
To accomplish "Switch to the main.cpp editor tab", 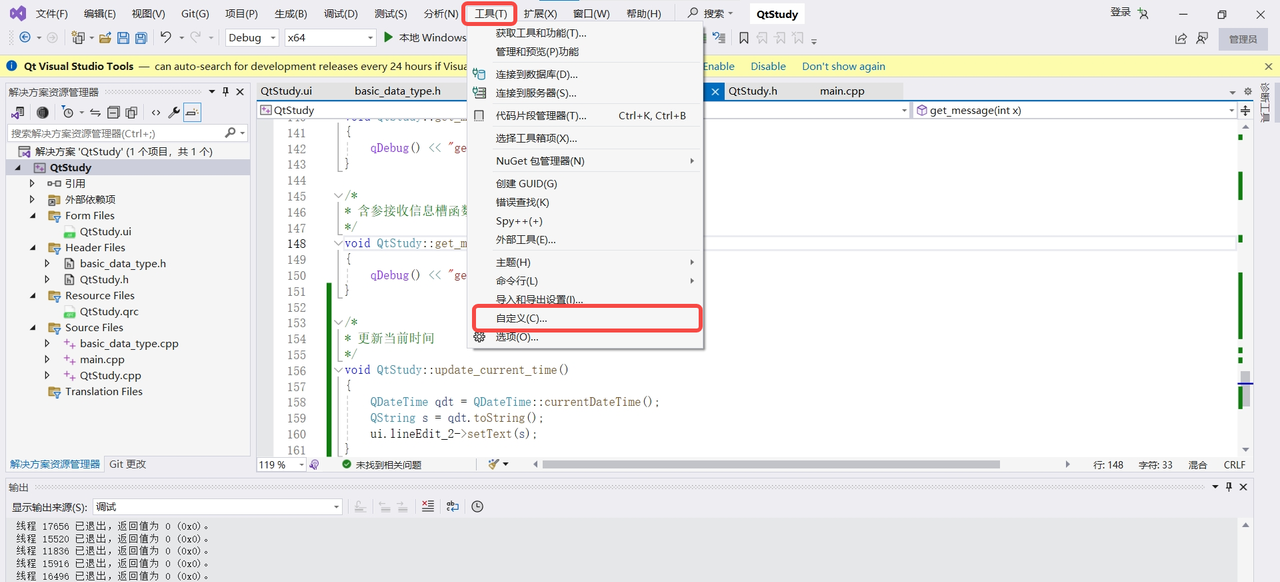I will click(x=842, y=91).
